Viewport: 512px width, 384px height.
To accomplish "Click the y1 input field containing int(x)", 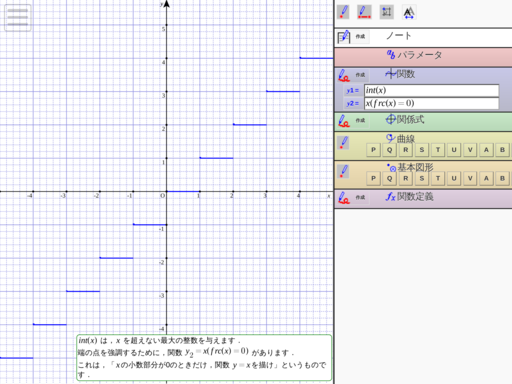I will click(x=432, y=90).
